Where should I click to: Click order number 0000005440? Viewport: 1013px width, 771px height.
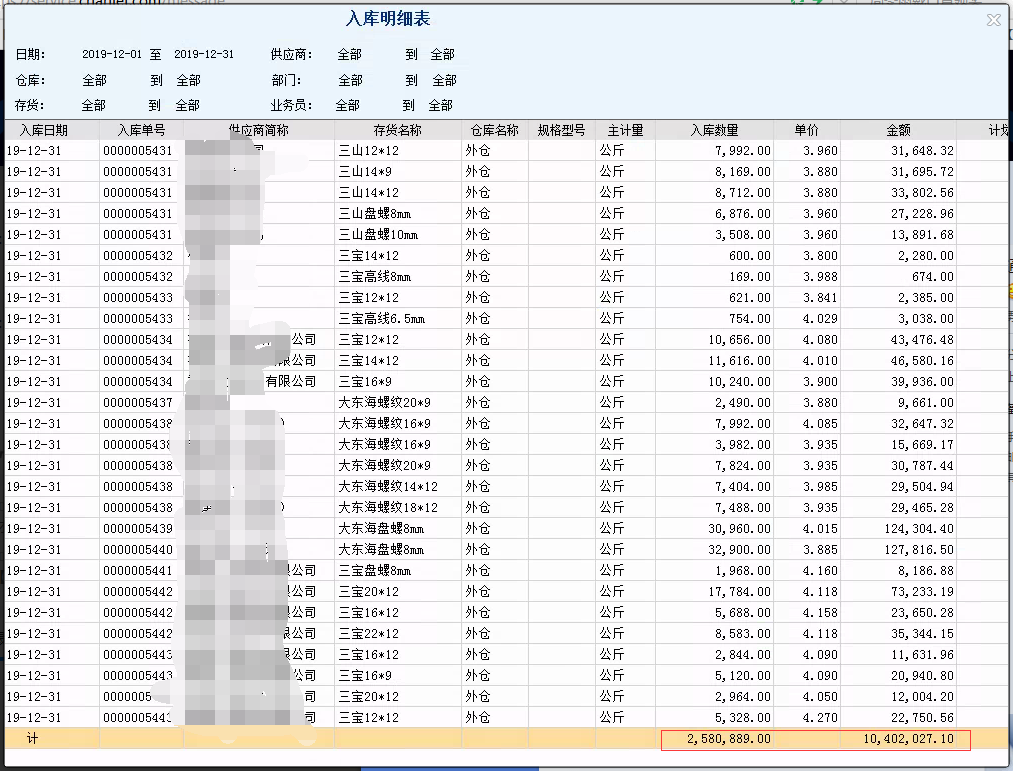coord(138,550)
